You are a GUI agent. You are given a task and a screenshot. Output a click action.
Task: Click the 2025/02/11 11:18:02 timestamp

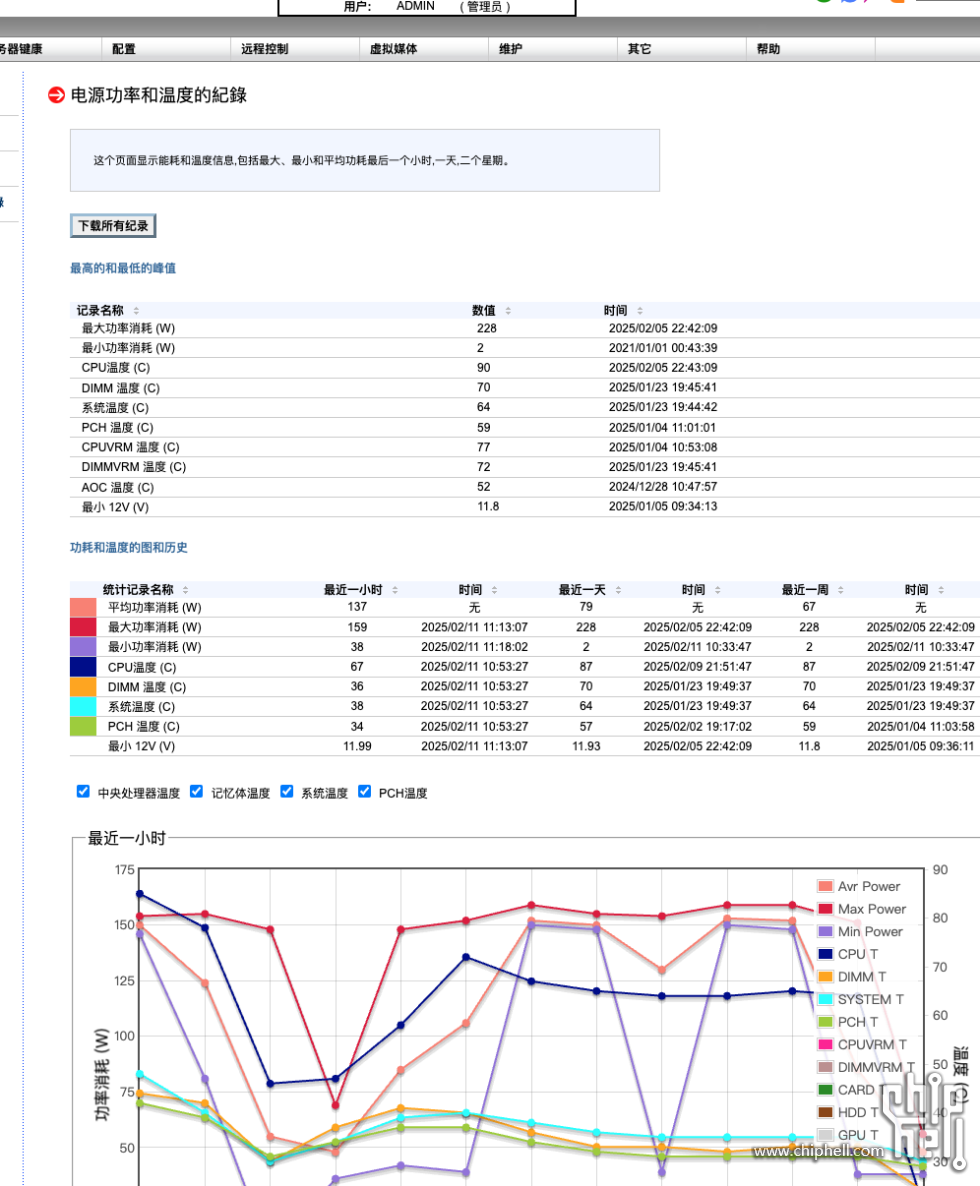pyautogui.click(x=475, y=647)
